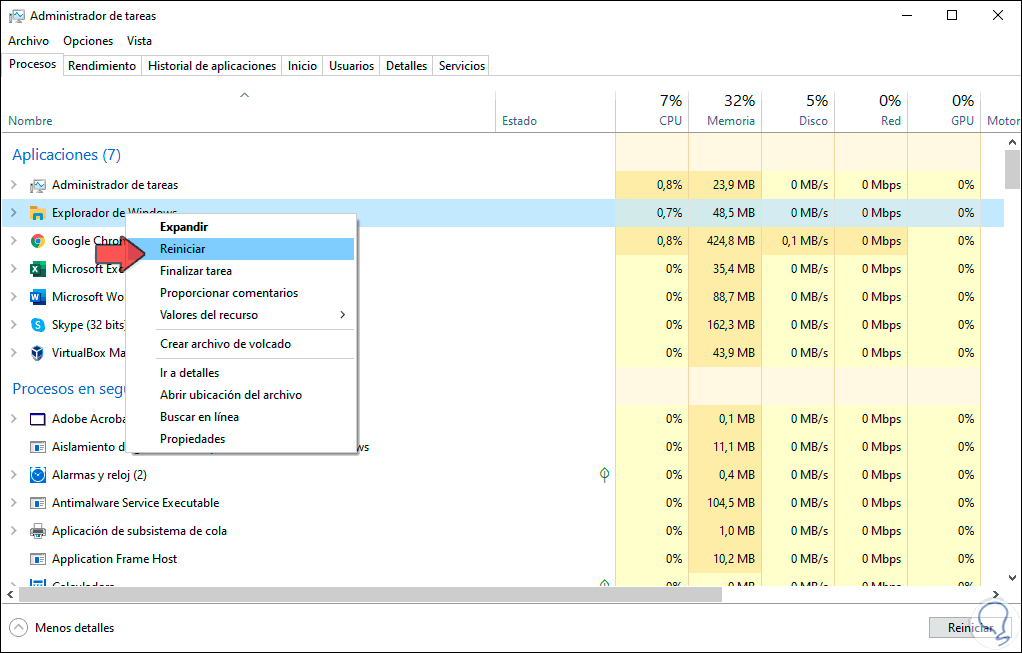Choose Reiniciar from the context menu
Image resolution: width=1022 pixels, height=653 pixels.
click(x=182, y=249)
